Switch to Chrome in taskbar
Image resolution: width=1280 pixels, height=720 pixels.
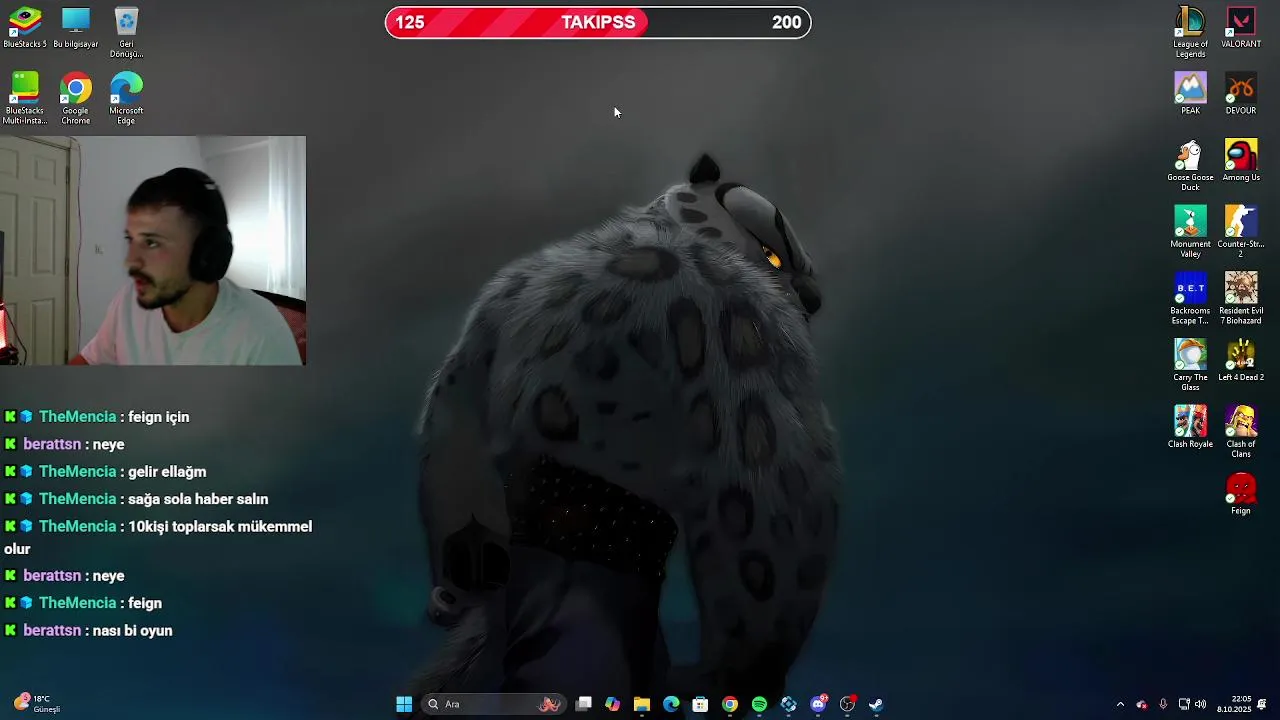(x=730, y=704)
